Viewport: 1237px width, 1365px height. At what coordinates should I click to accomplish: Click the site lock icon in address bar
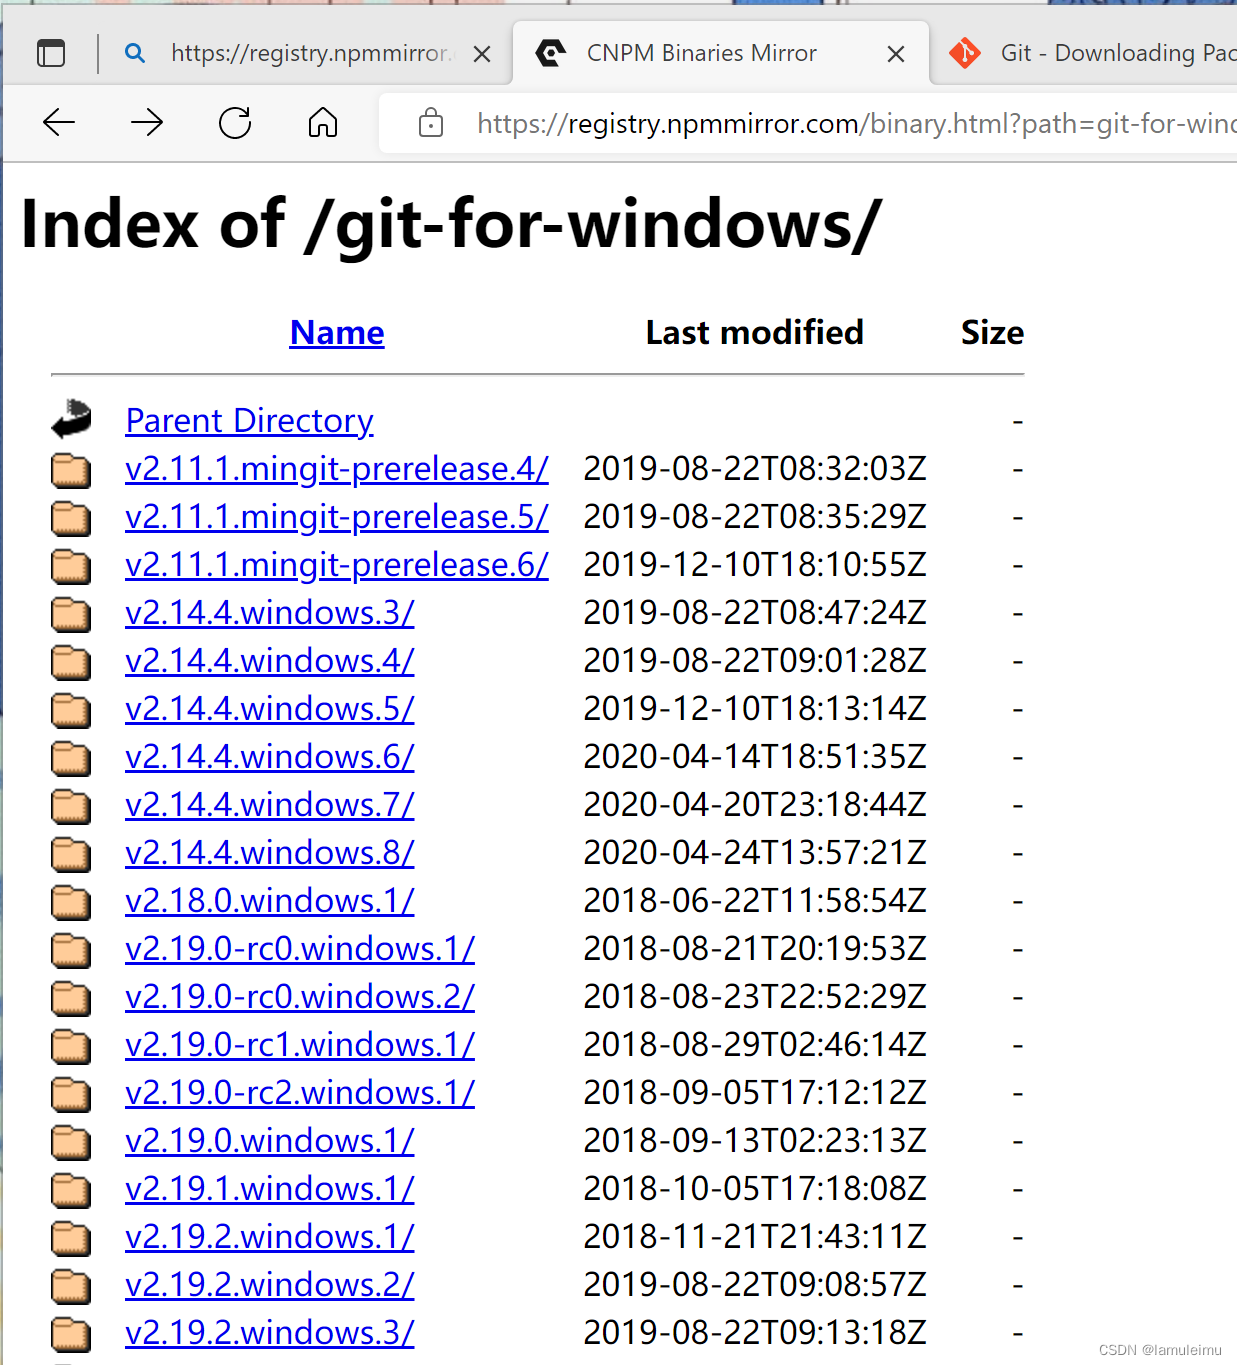[431, 123]
